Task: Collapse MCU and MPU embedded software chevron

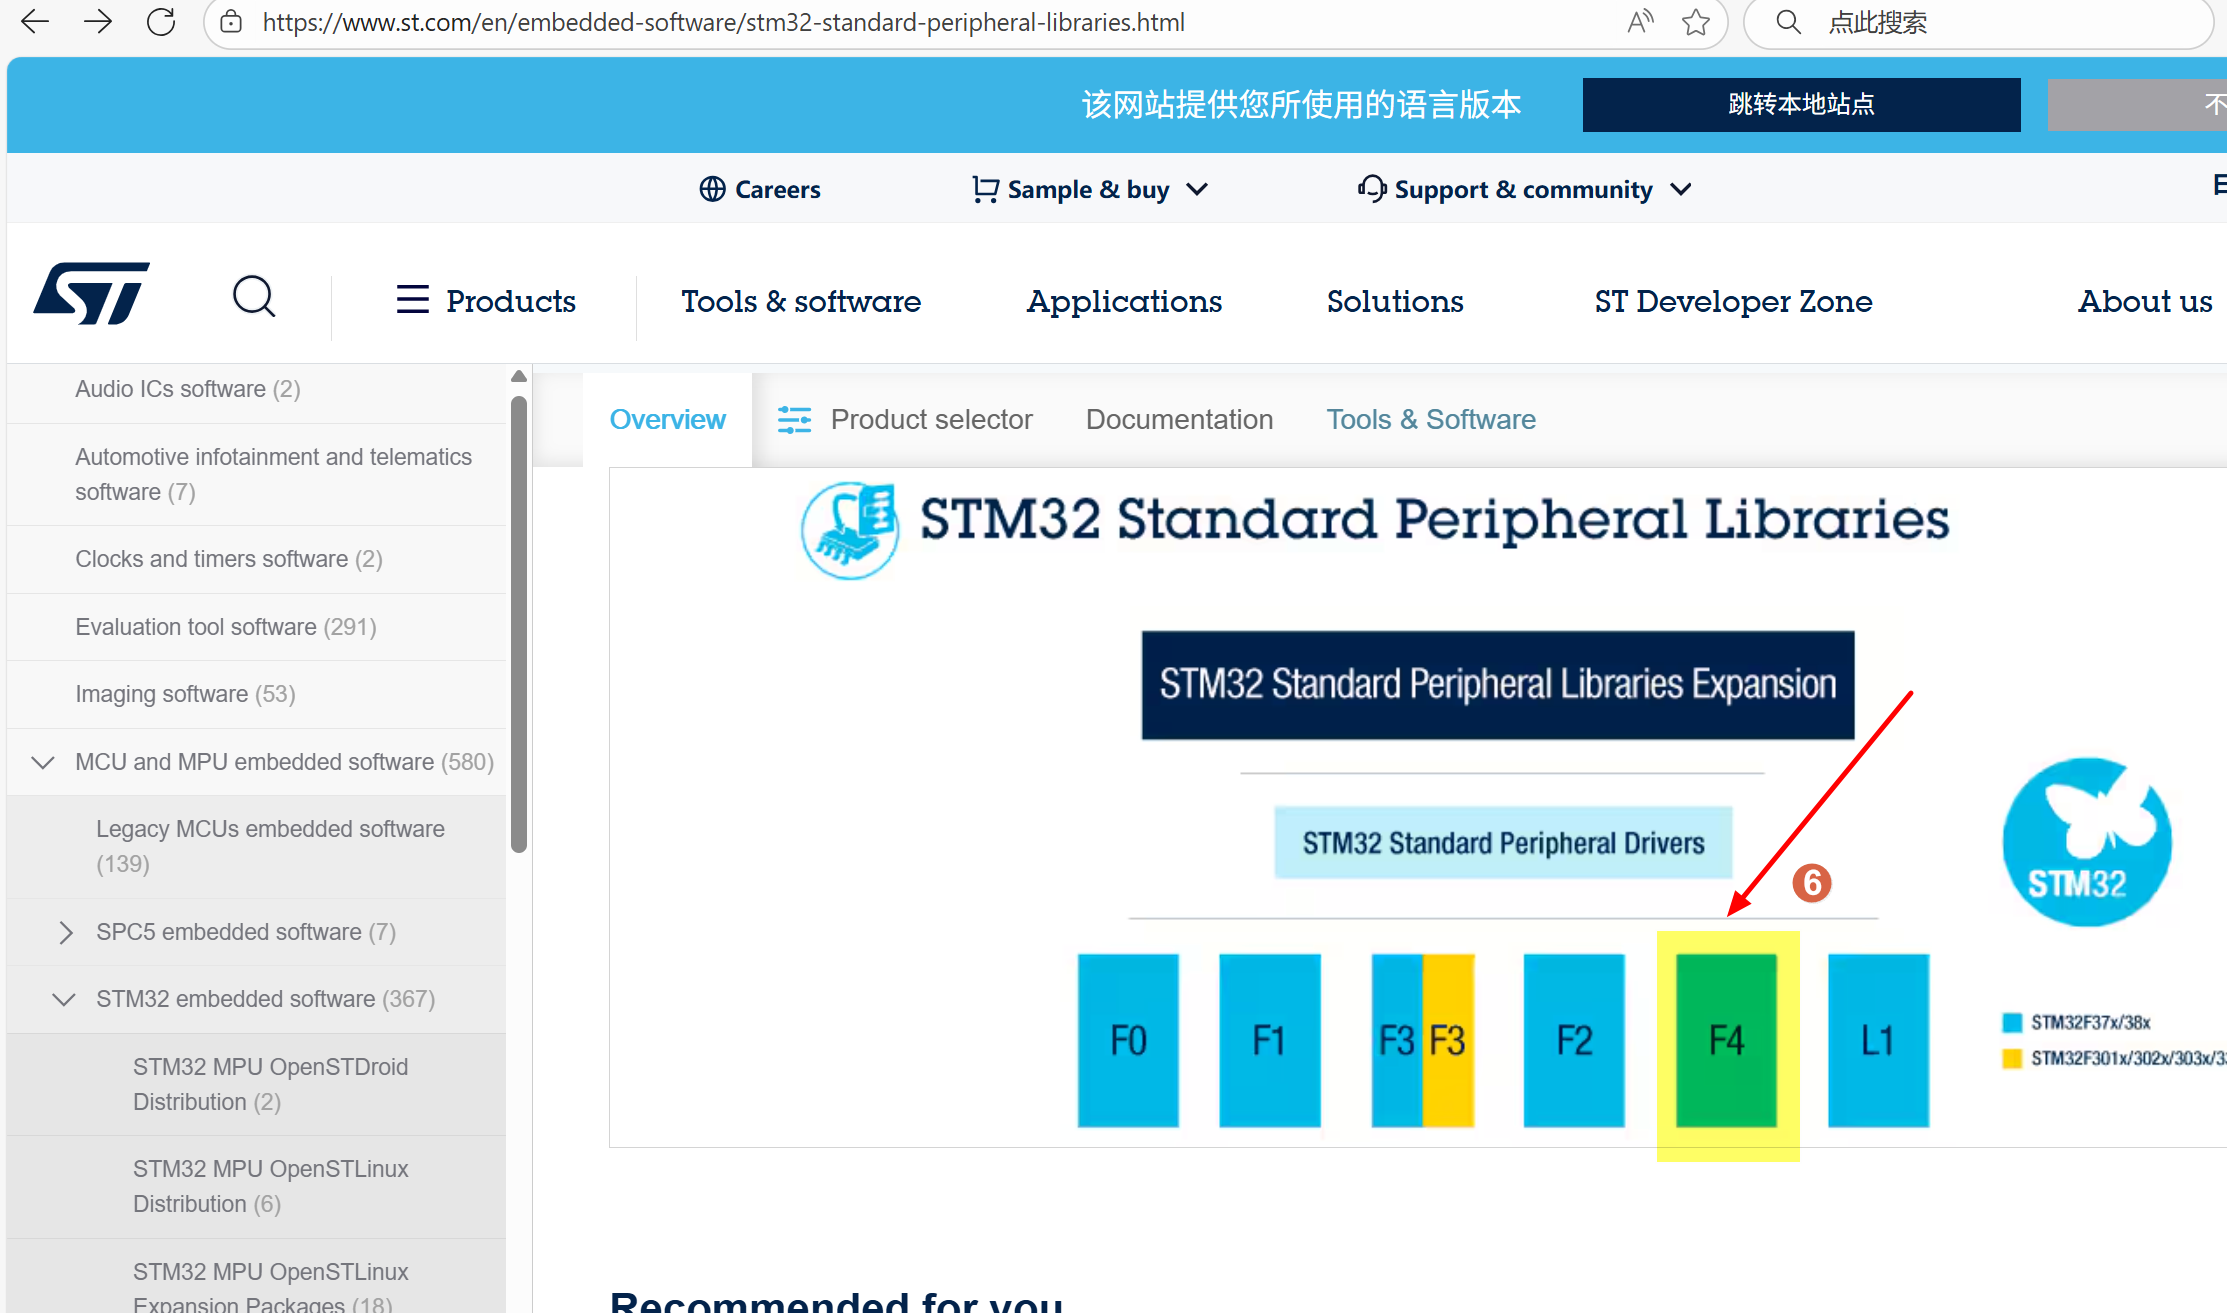Action: pos(42,763)
